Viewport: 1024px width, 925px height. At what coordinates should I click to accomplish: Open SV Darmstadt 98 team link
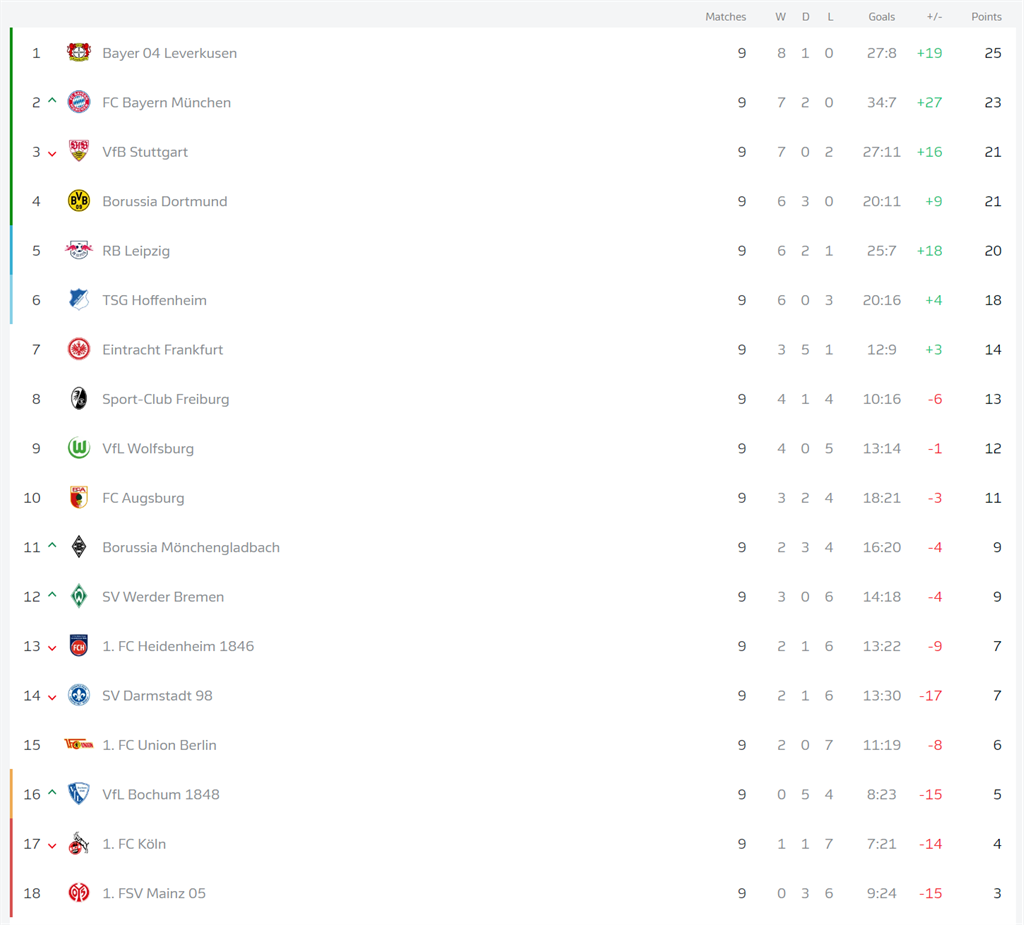pyautogui.click(x=157, y=695)
